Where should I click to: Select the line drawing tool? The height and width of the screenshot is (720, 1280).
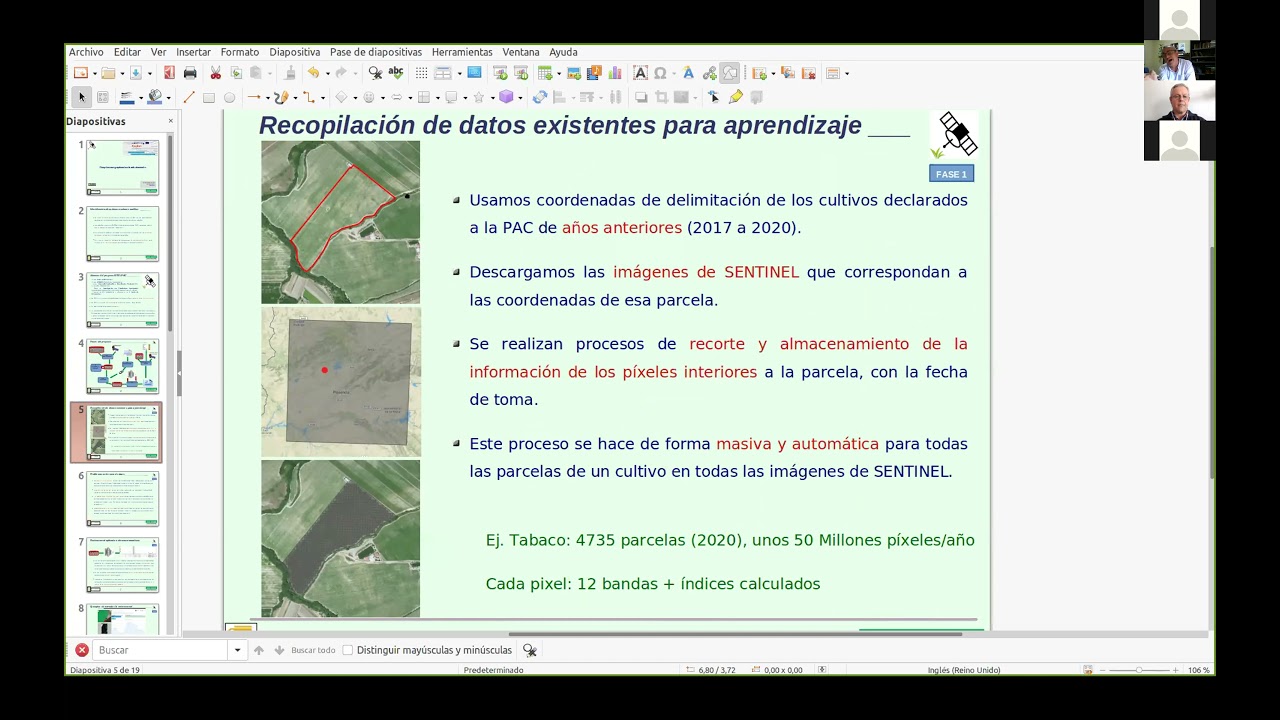[189, 97]
